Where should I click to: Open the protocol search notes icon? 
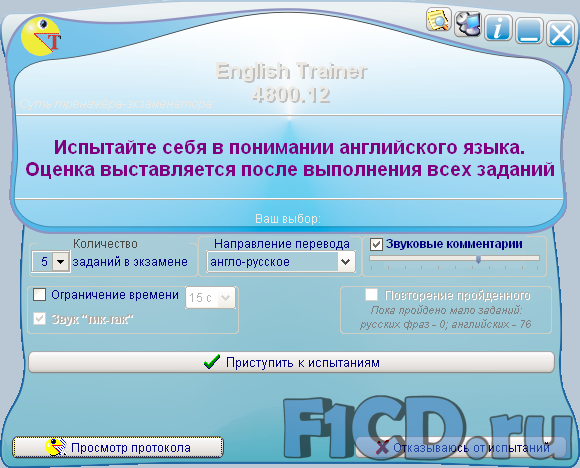pos(438,20)
